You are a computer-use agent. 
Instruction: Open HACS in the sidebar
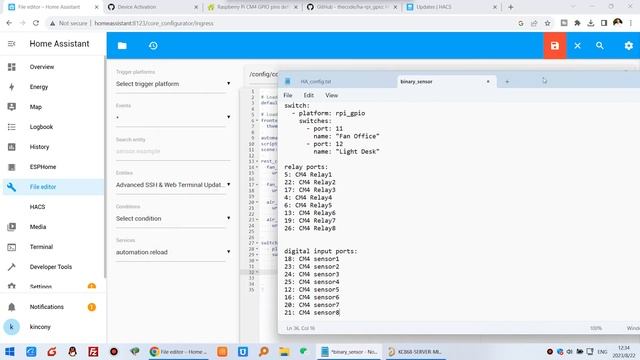click(53, 207)
